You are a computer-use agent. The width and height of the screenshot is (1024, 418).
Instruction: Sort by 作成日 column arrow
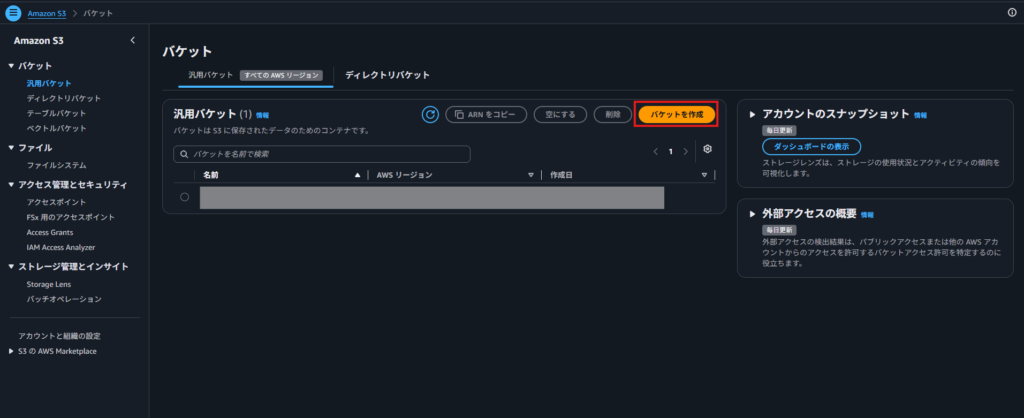coord(704,175)
